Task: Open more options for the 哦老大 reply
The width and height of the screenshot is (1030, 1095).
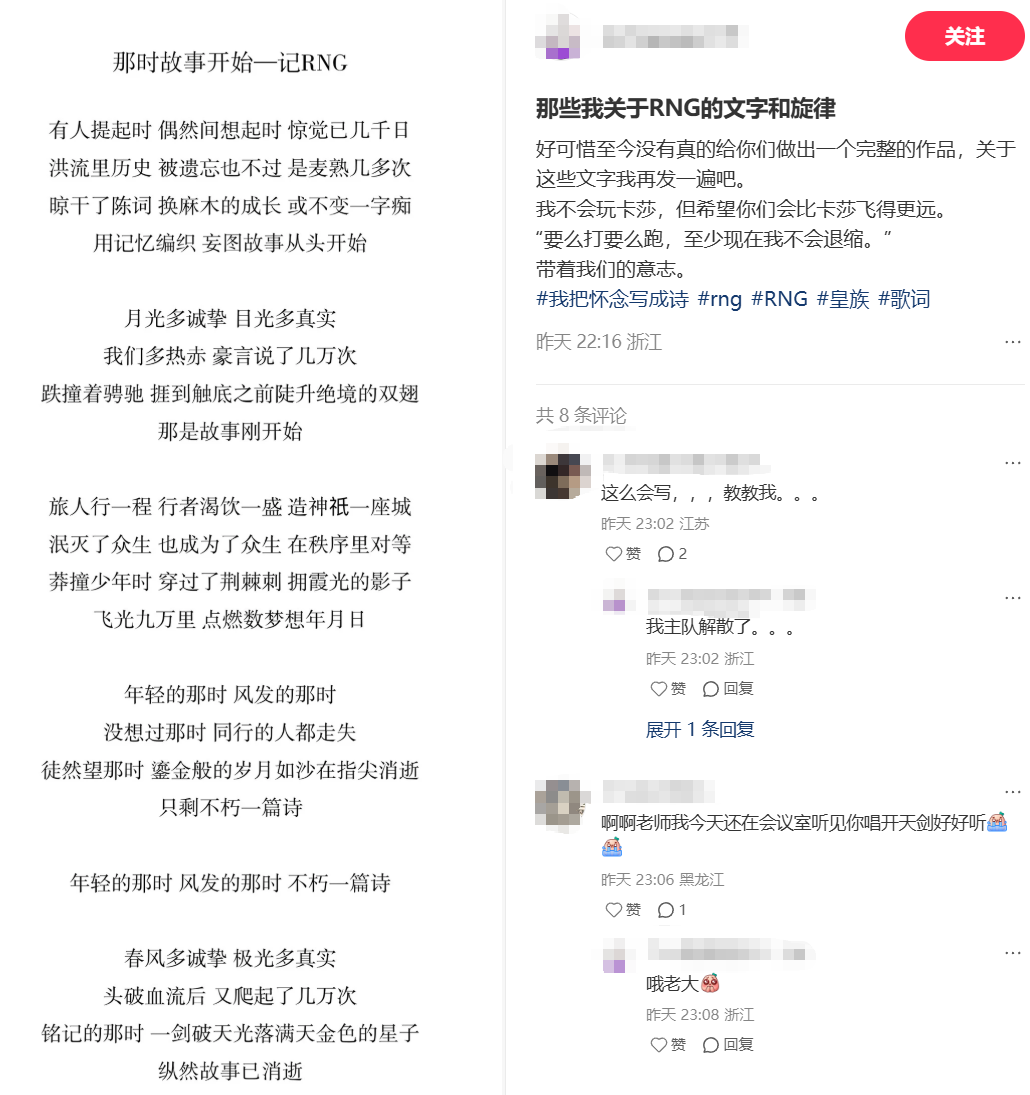Action: pyautogui.click(x=1013, y=953)
